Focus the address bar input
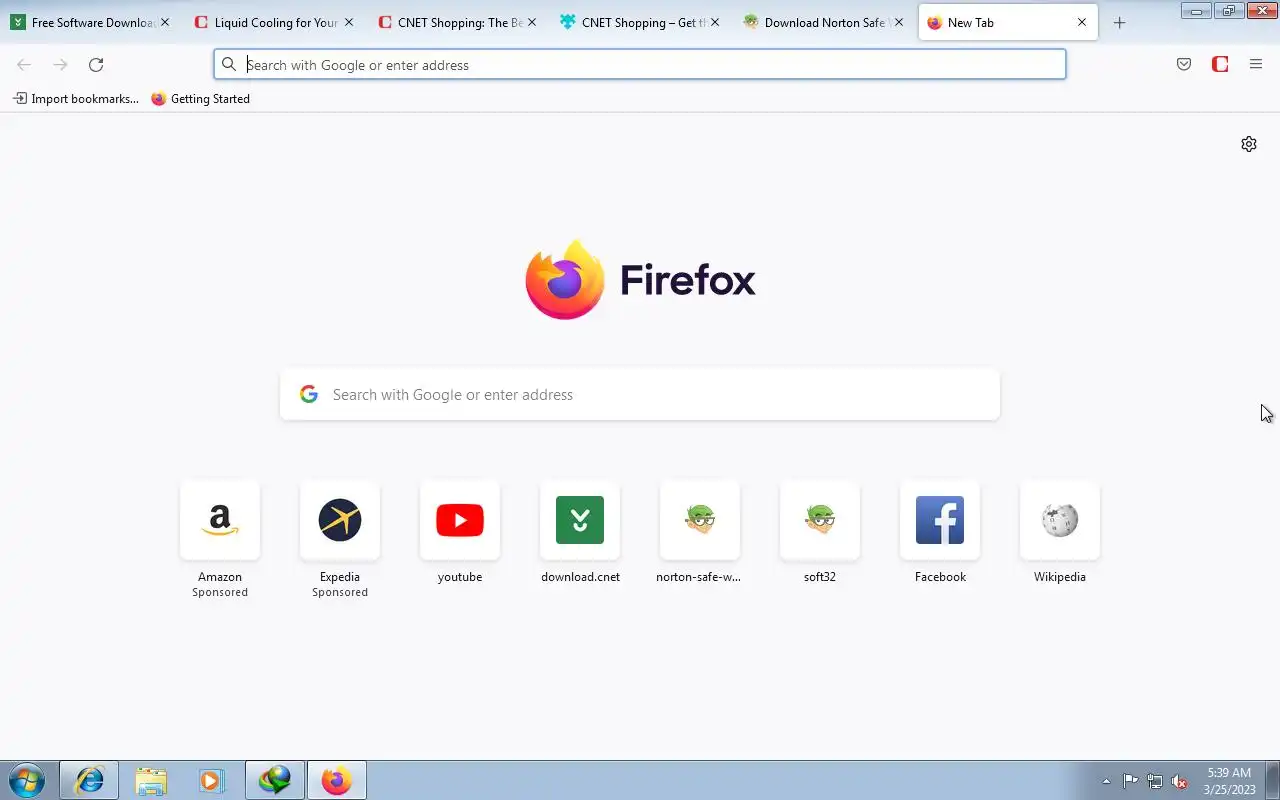 pos(640,64)
